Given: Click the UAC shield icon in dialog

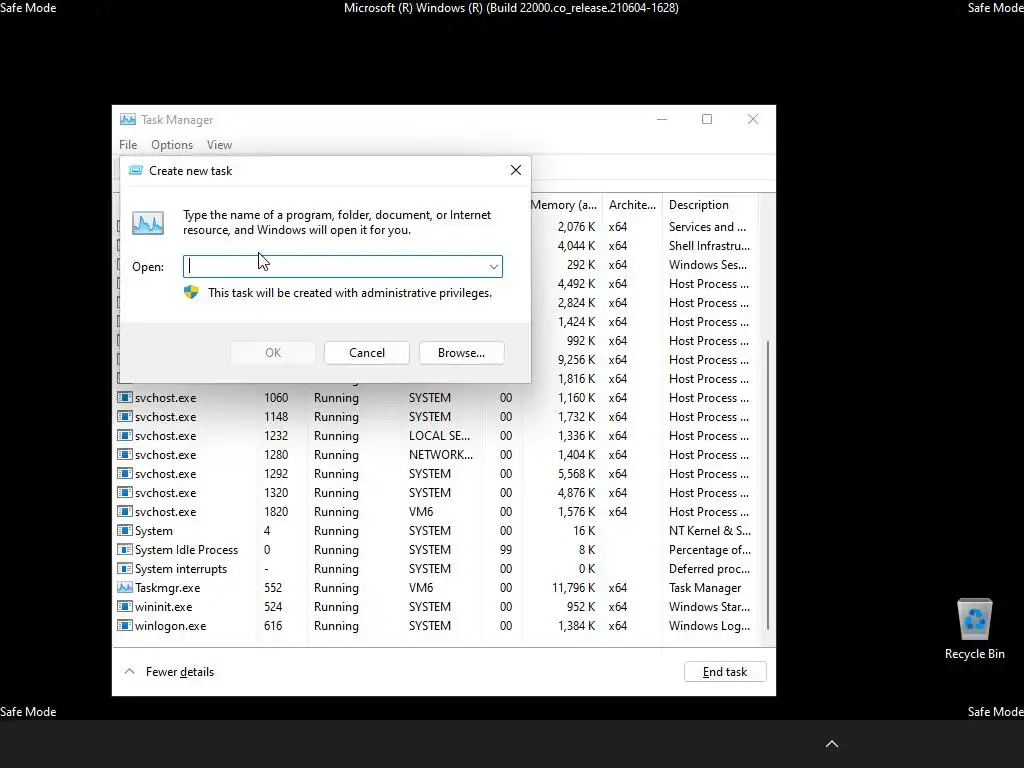Looking at the screenshot, I should pos(191,293).
